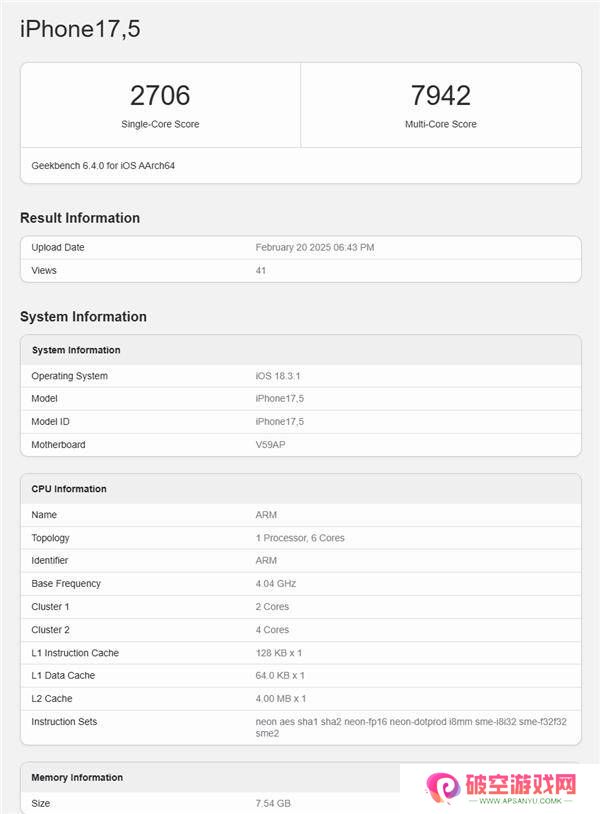The width and height of the screenshot is (600, 814).
Task: Select the iOS 18.3.1 value
Action: tap(278, 376)
